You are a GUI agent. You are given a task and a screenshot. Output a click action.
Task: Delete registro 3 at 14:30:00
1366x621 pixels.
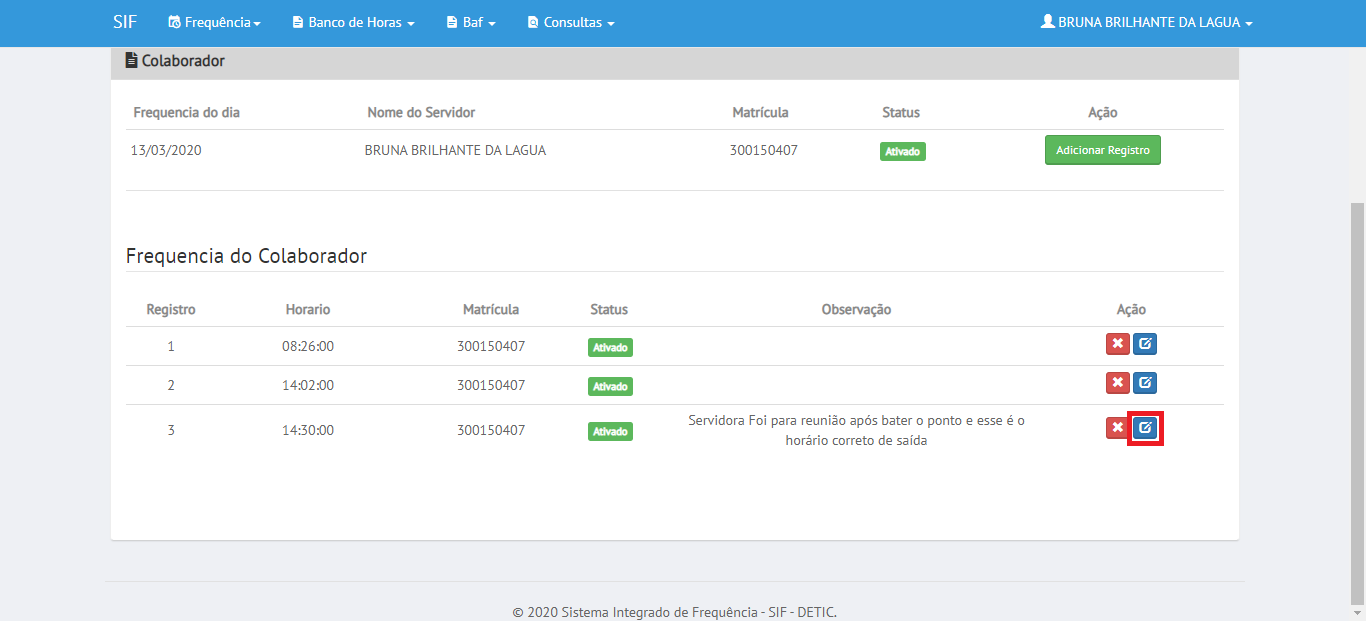[1117, 428]
